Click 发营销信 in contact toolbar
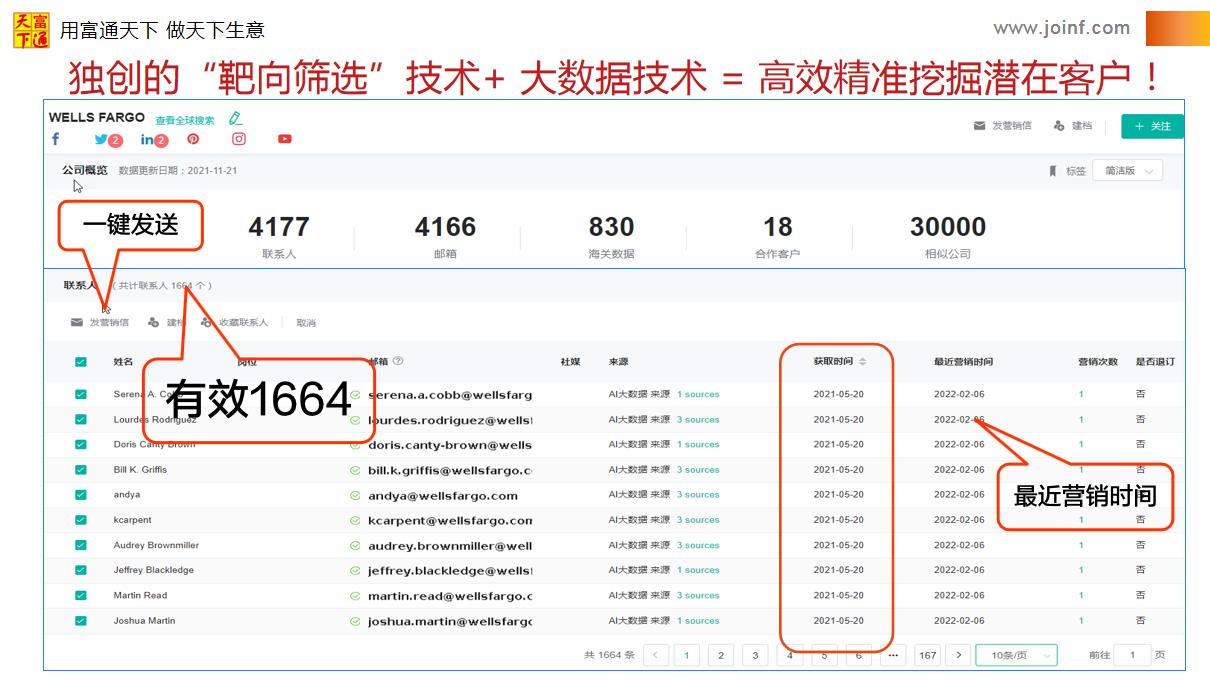 click(100, 323)
